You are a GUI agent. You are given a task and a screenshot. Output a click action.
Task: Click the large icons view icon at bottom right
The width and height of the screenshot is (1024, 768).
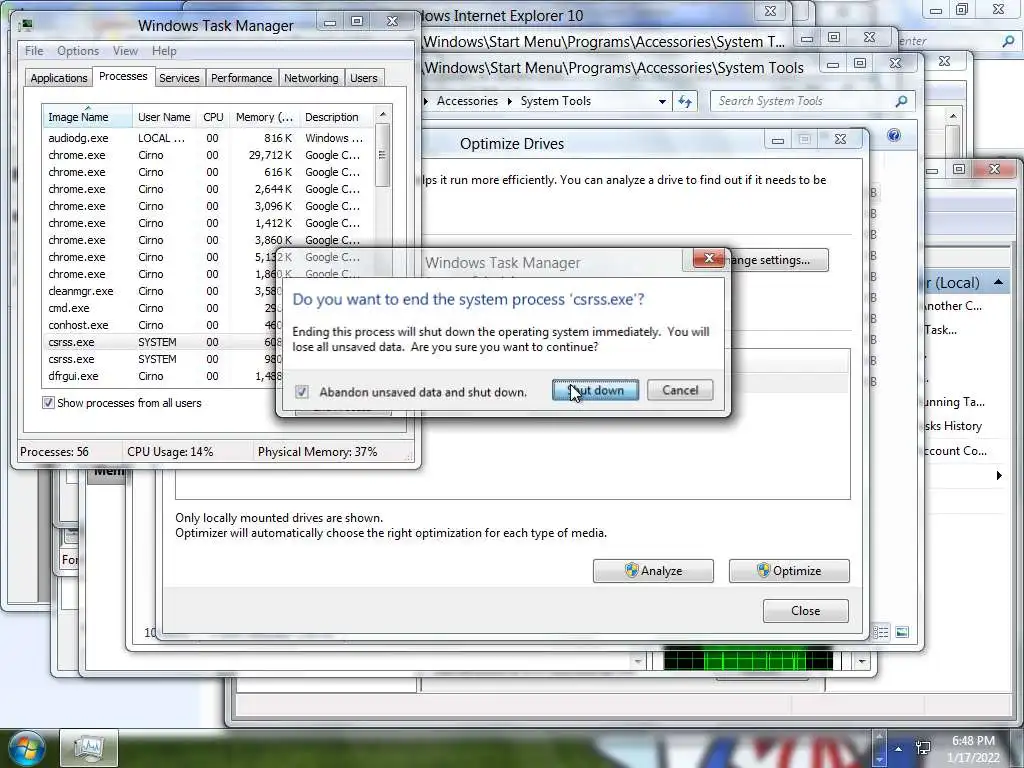click(902, 632)
